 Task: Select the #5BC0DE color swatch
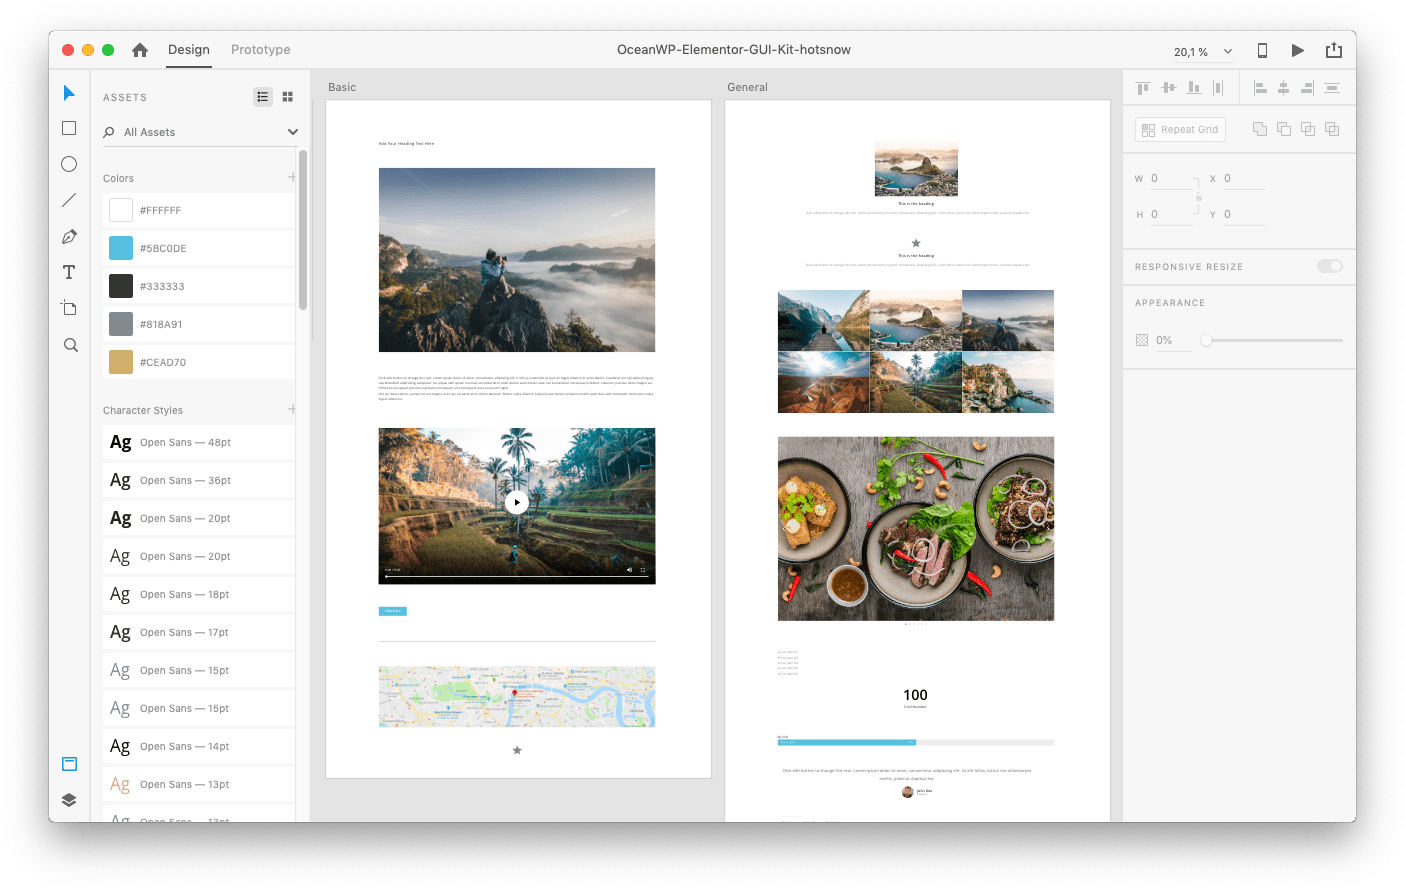[119, 247]
